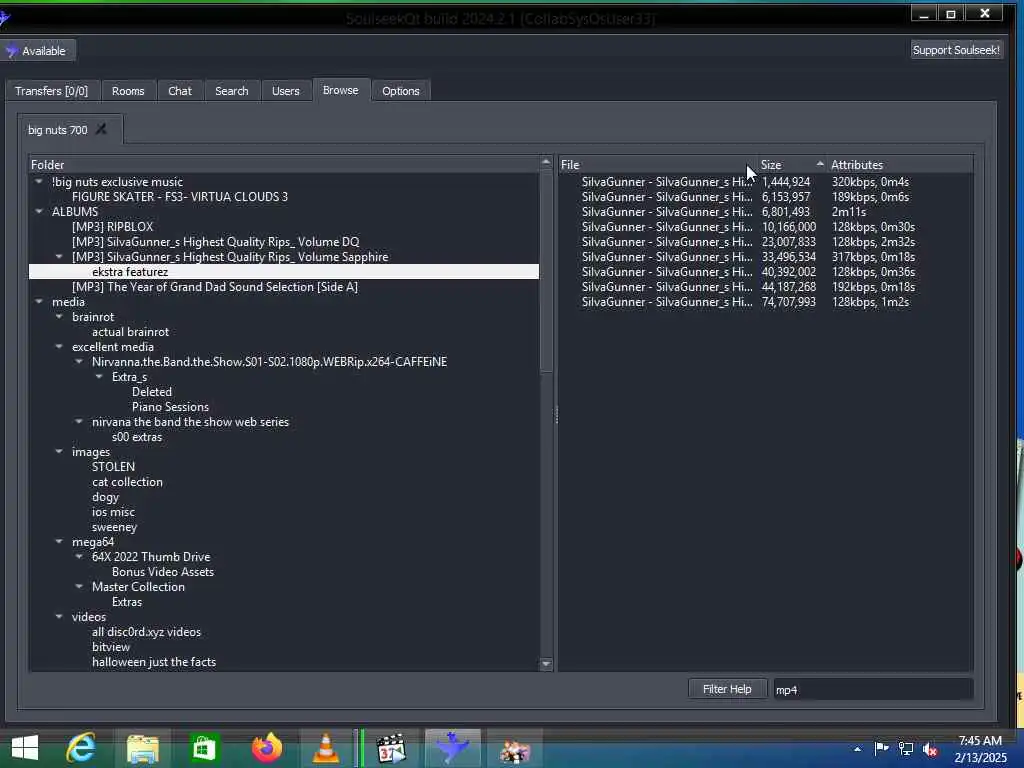Screen dimensions: 1024x768
Task: Close the big nuts 700 browse tab
Action: tap(101, 129)
